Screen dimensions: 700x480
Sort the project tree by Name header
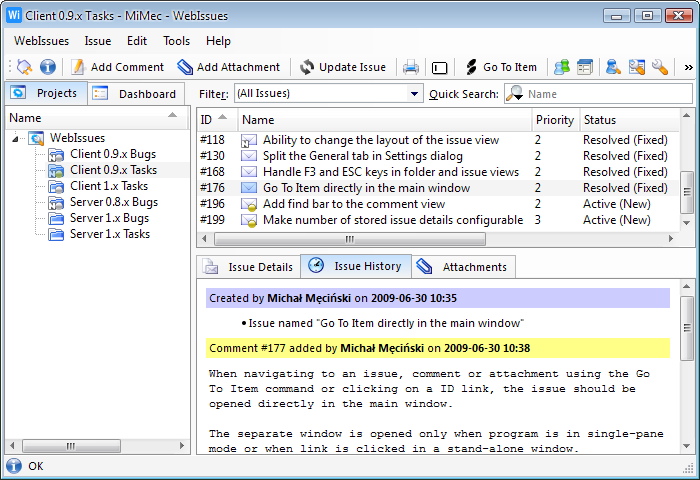[x=97, y=118]
